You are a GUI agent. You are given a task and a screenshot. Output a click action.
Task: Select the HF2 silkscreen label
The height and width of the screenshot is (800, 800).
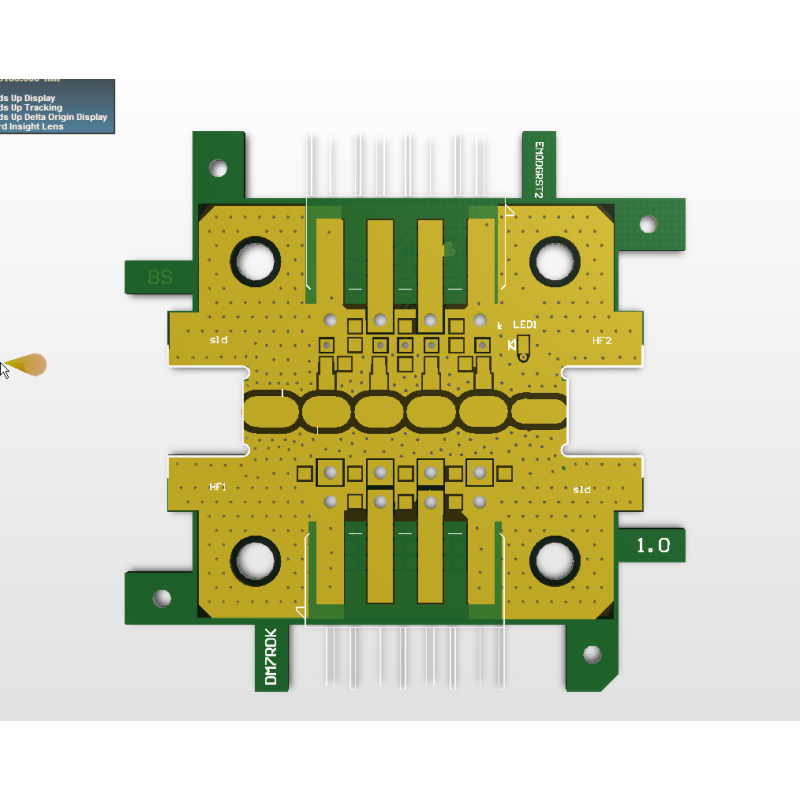point(602,341)
